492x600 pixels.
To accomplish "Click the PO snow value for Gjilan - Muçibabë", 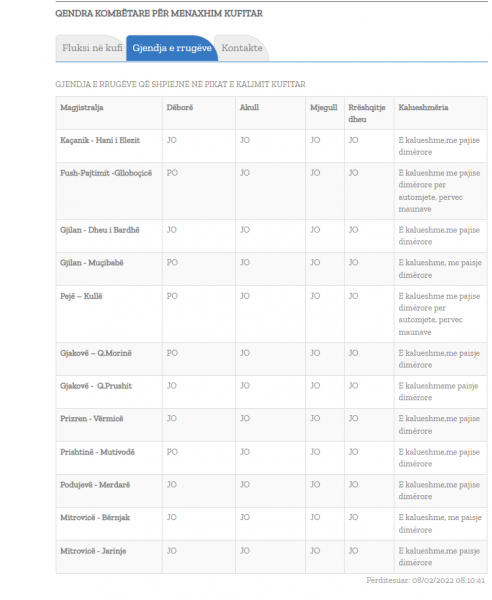I will point(172,263).
